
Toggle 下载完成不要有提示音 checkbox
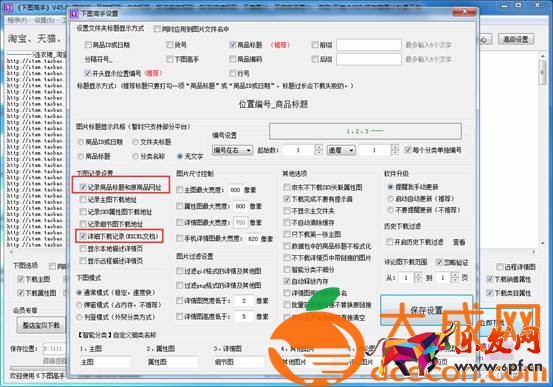[x=287, y=199]
